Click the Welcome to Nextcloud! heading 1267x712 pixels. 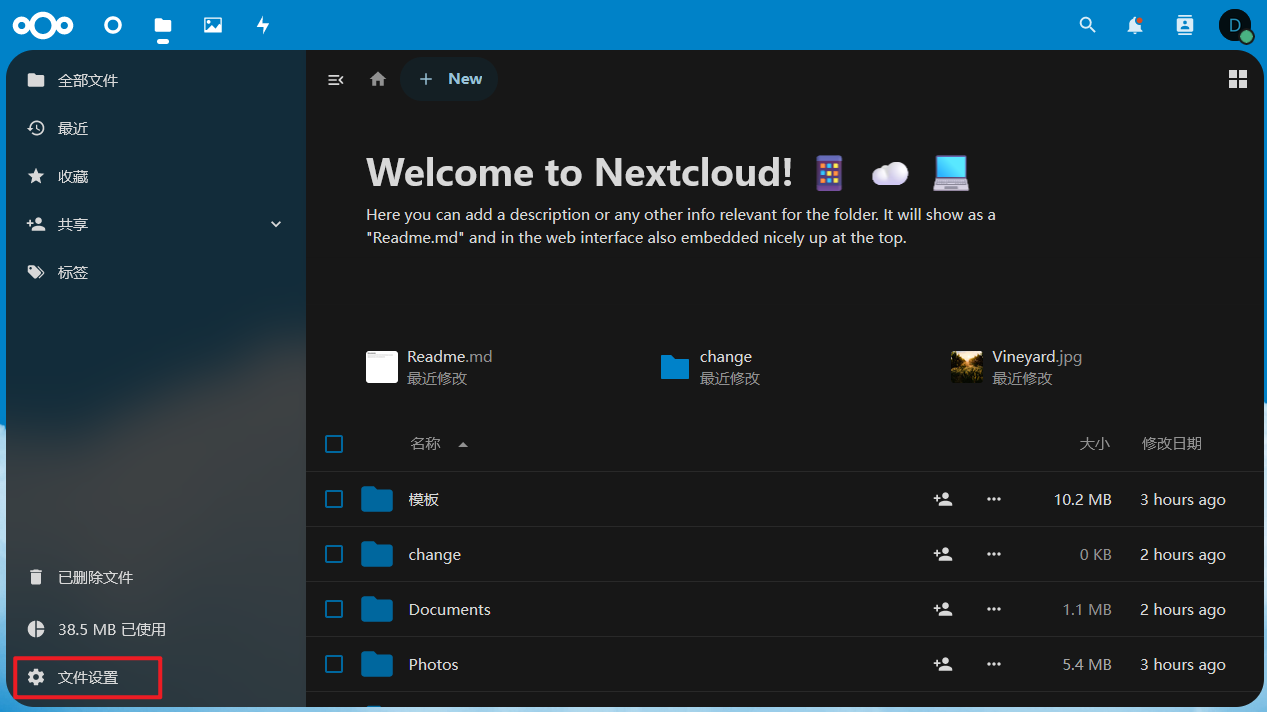[580, 172]
